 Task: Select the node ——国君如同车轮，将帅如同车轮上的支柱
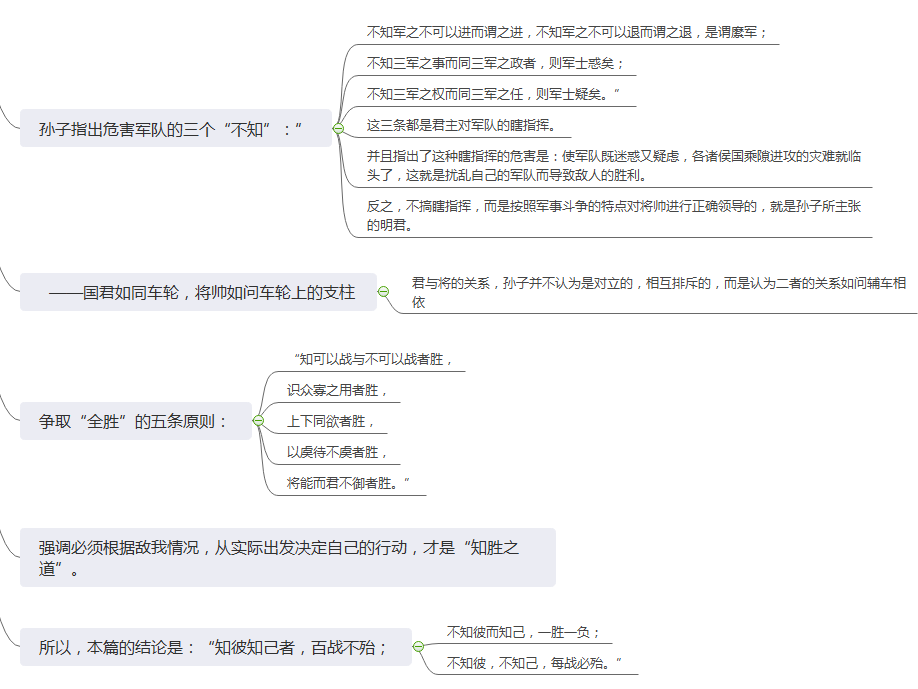(198, 292)
